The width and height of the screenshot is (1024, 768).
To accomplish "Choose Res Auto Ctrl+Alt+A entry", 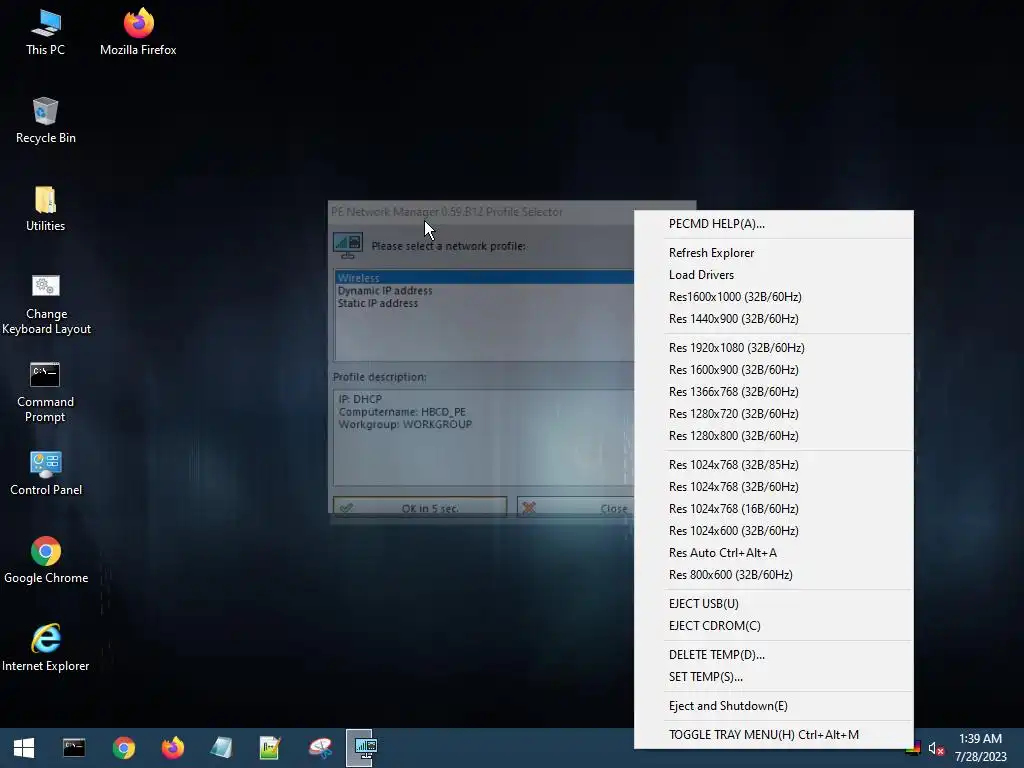I will pyautogui.click(x=774, y=552).
